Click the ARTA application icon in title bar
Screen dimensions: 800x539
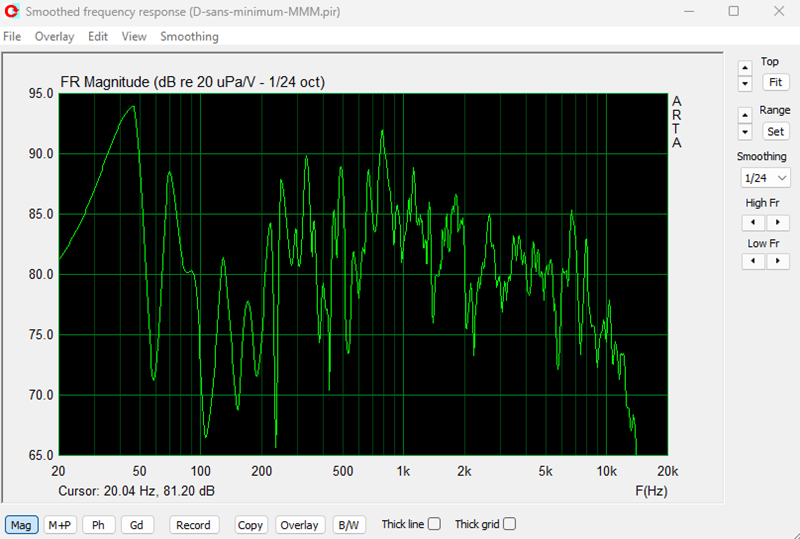[x=12, y=11]
